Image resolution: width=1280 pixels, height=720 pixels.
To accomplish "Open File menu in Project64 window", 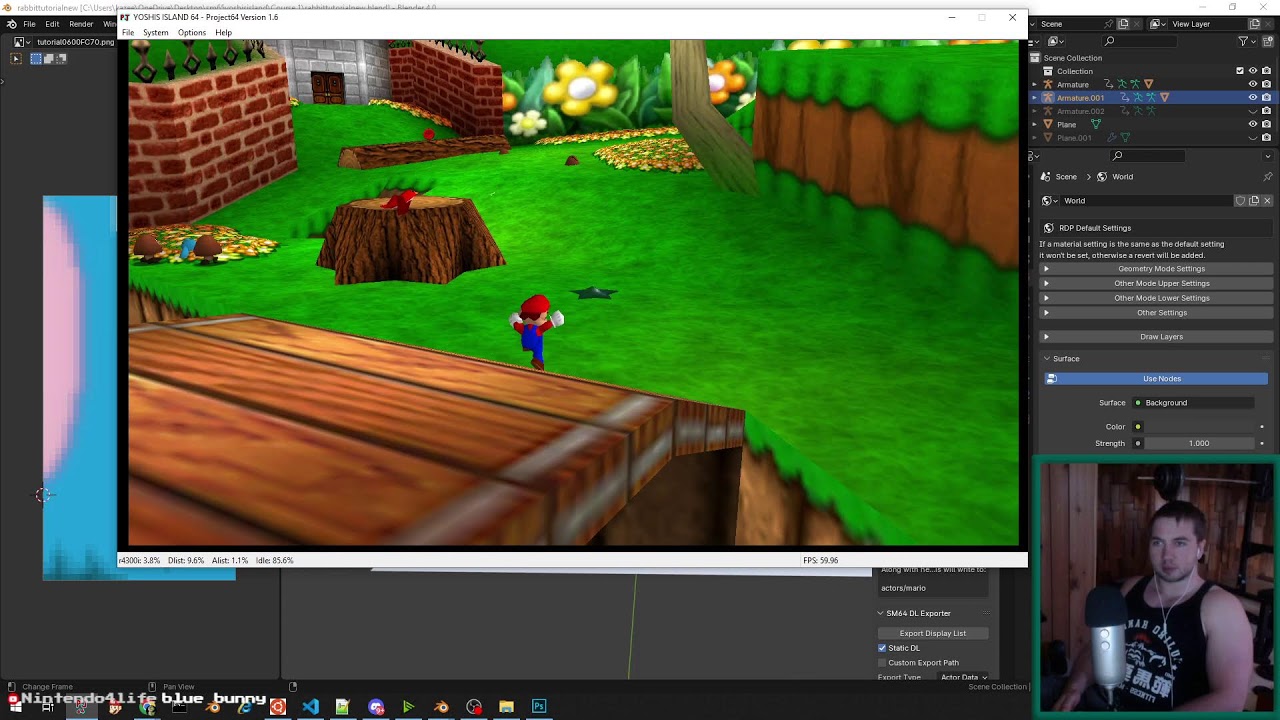I will coord(128,33).
